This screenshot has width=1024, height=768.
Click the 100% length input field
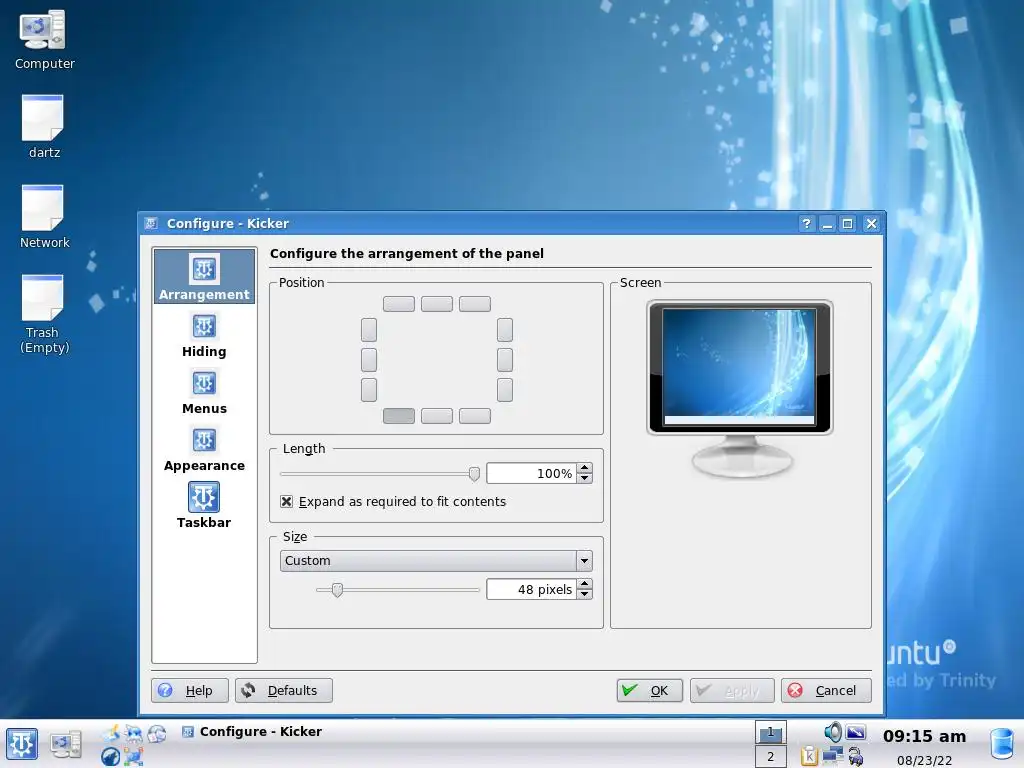tap(532, 473)
